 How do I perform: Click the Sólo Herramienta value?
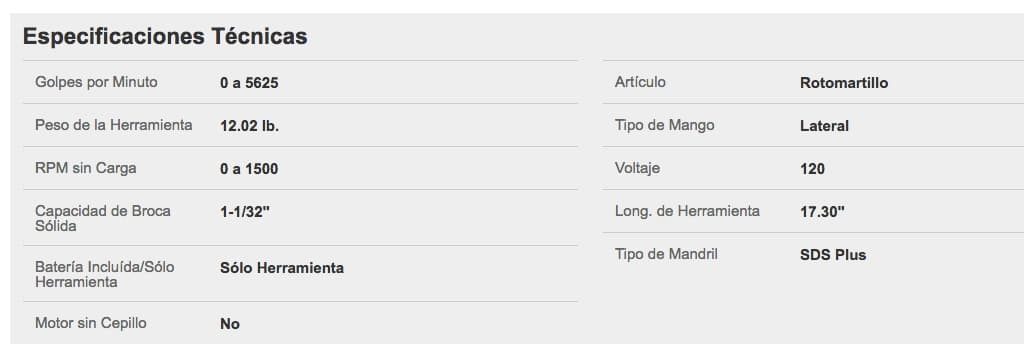(282, 268)
